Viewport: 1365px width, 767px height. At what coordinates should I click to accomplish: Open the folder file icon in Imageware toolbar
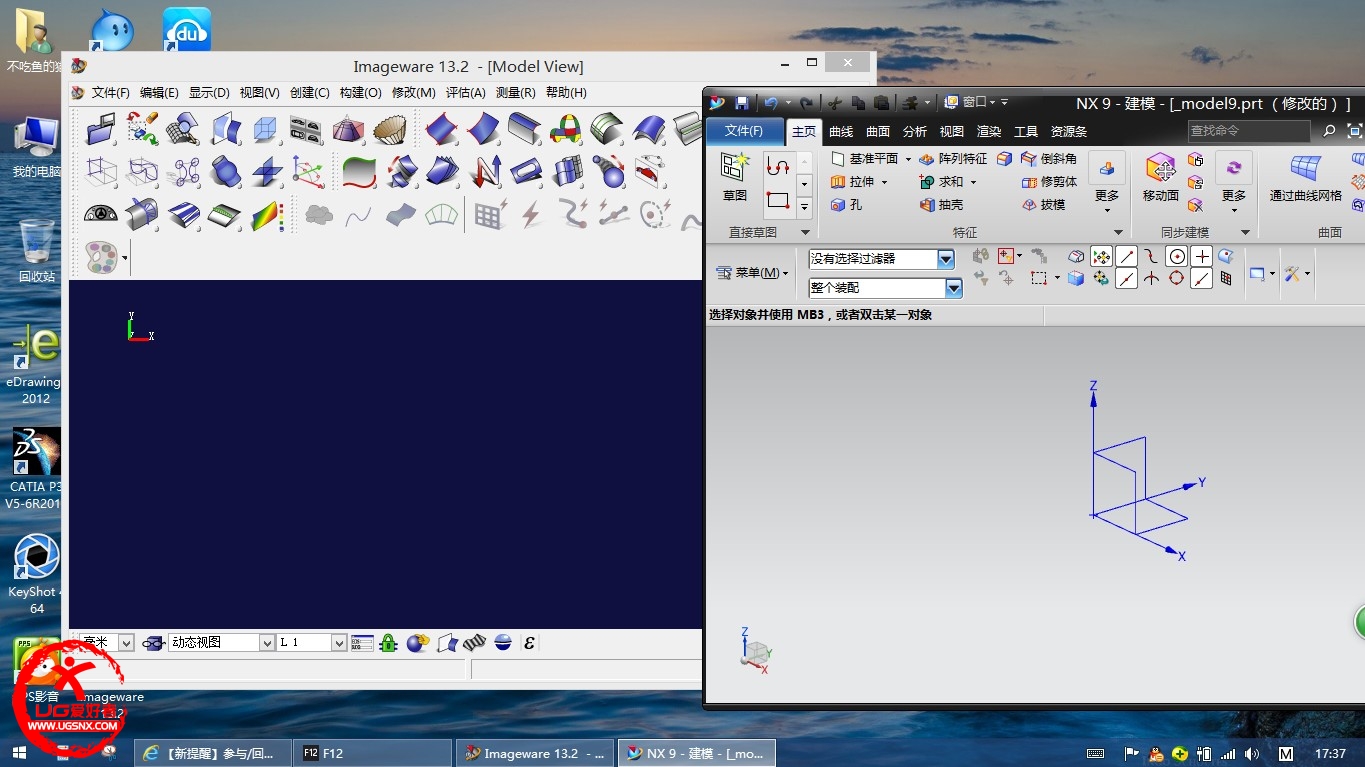(x=101, y=129)
